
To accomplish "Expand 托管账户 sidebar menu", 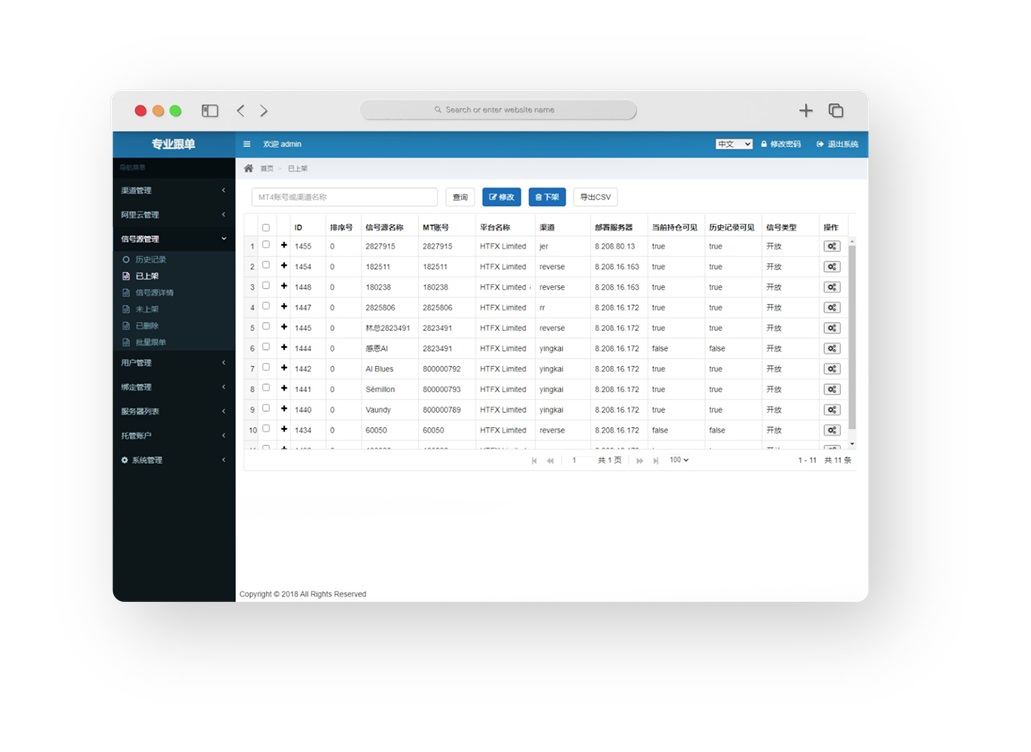I will [x=174, y=435].
